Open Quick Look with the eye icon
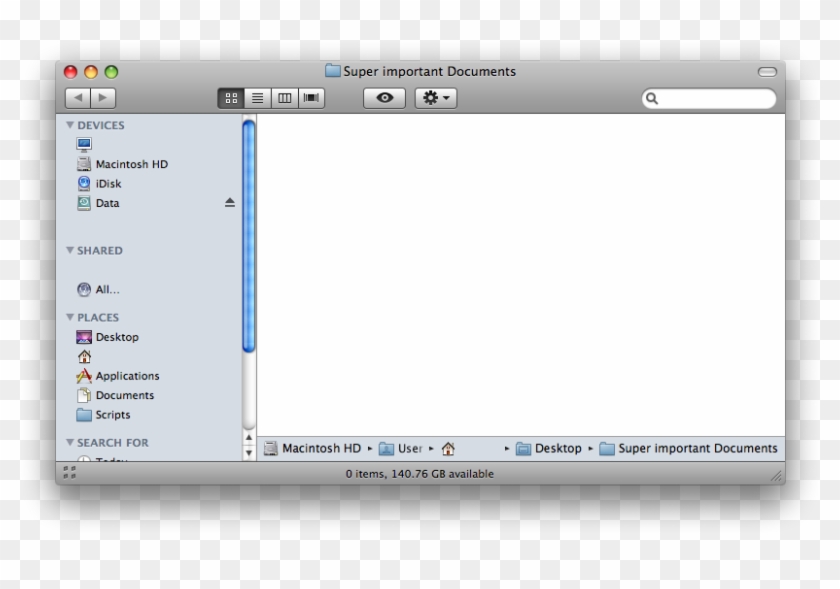 (383, 97)
